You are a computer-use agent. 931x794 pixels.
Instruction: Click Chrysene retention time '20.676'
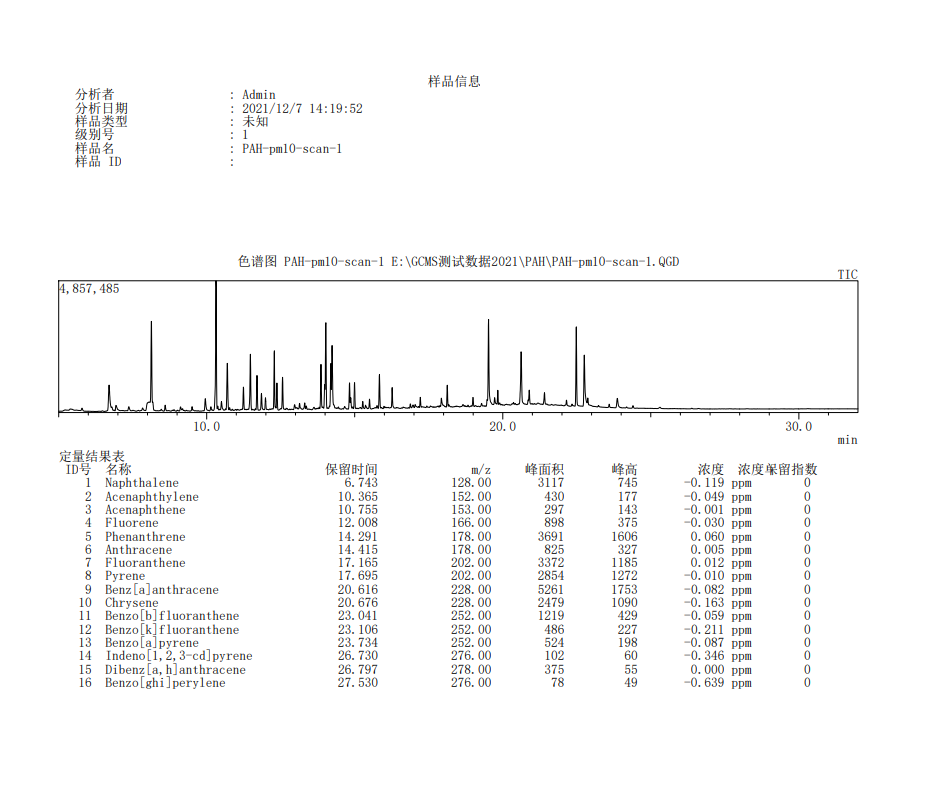[x=358, y=602]
